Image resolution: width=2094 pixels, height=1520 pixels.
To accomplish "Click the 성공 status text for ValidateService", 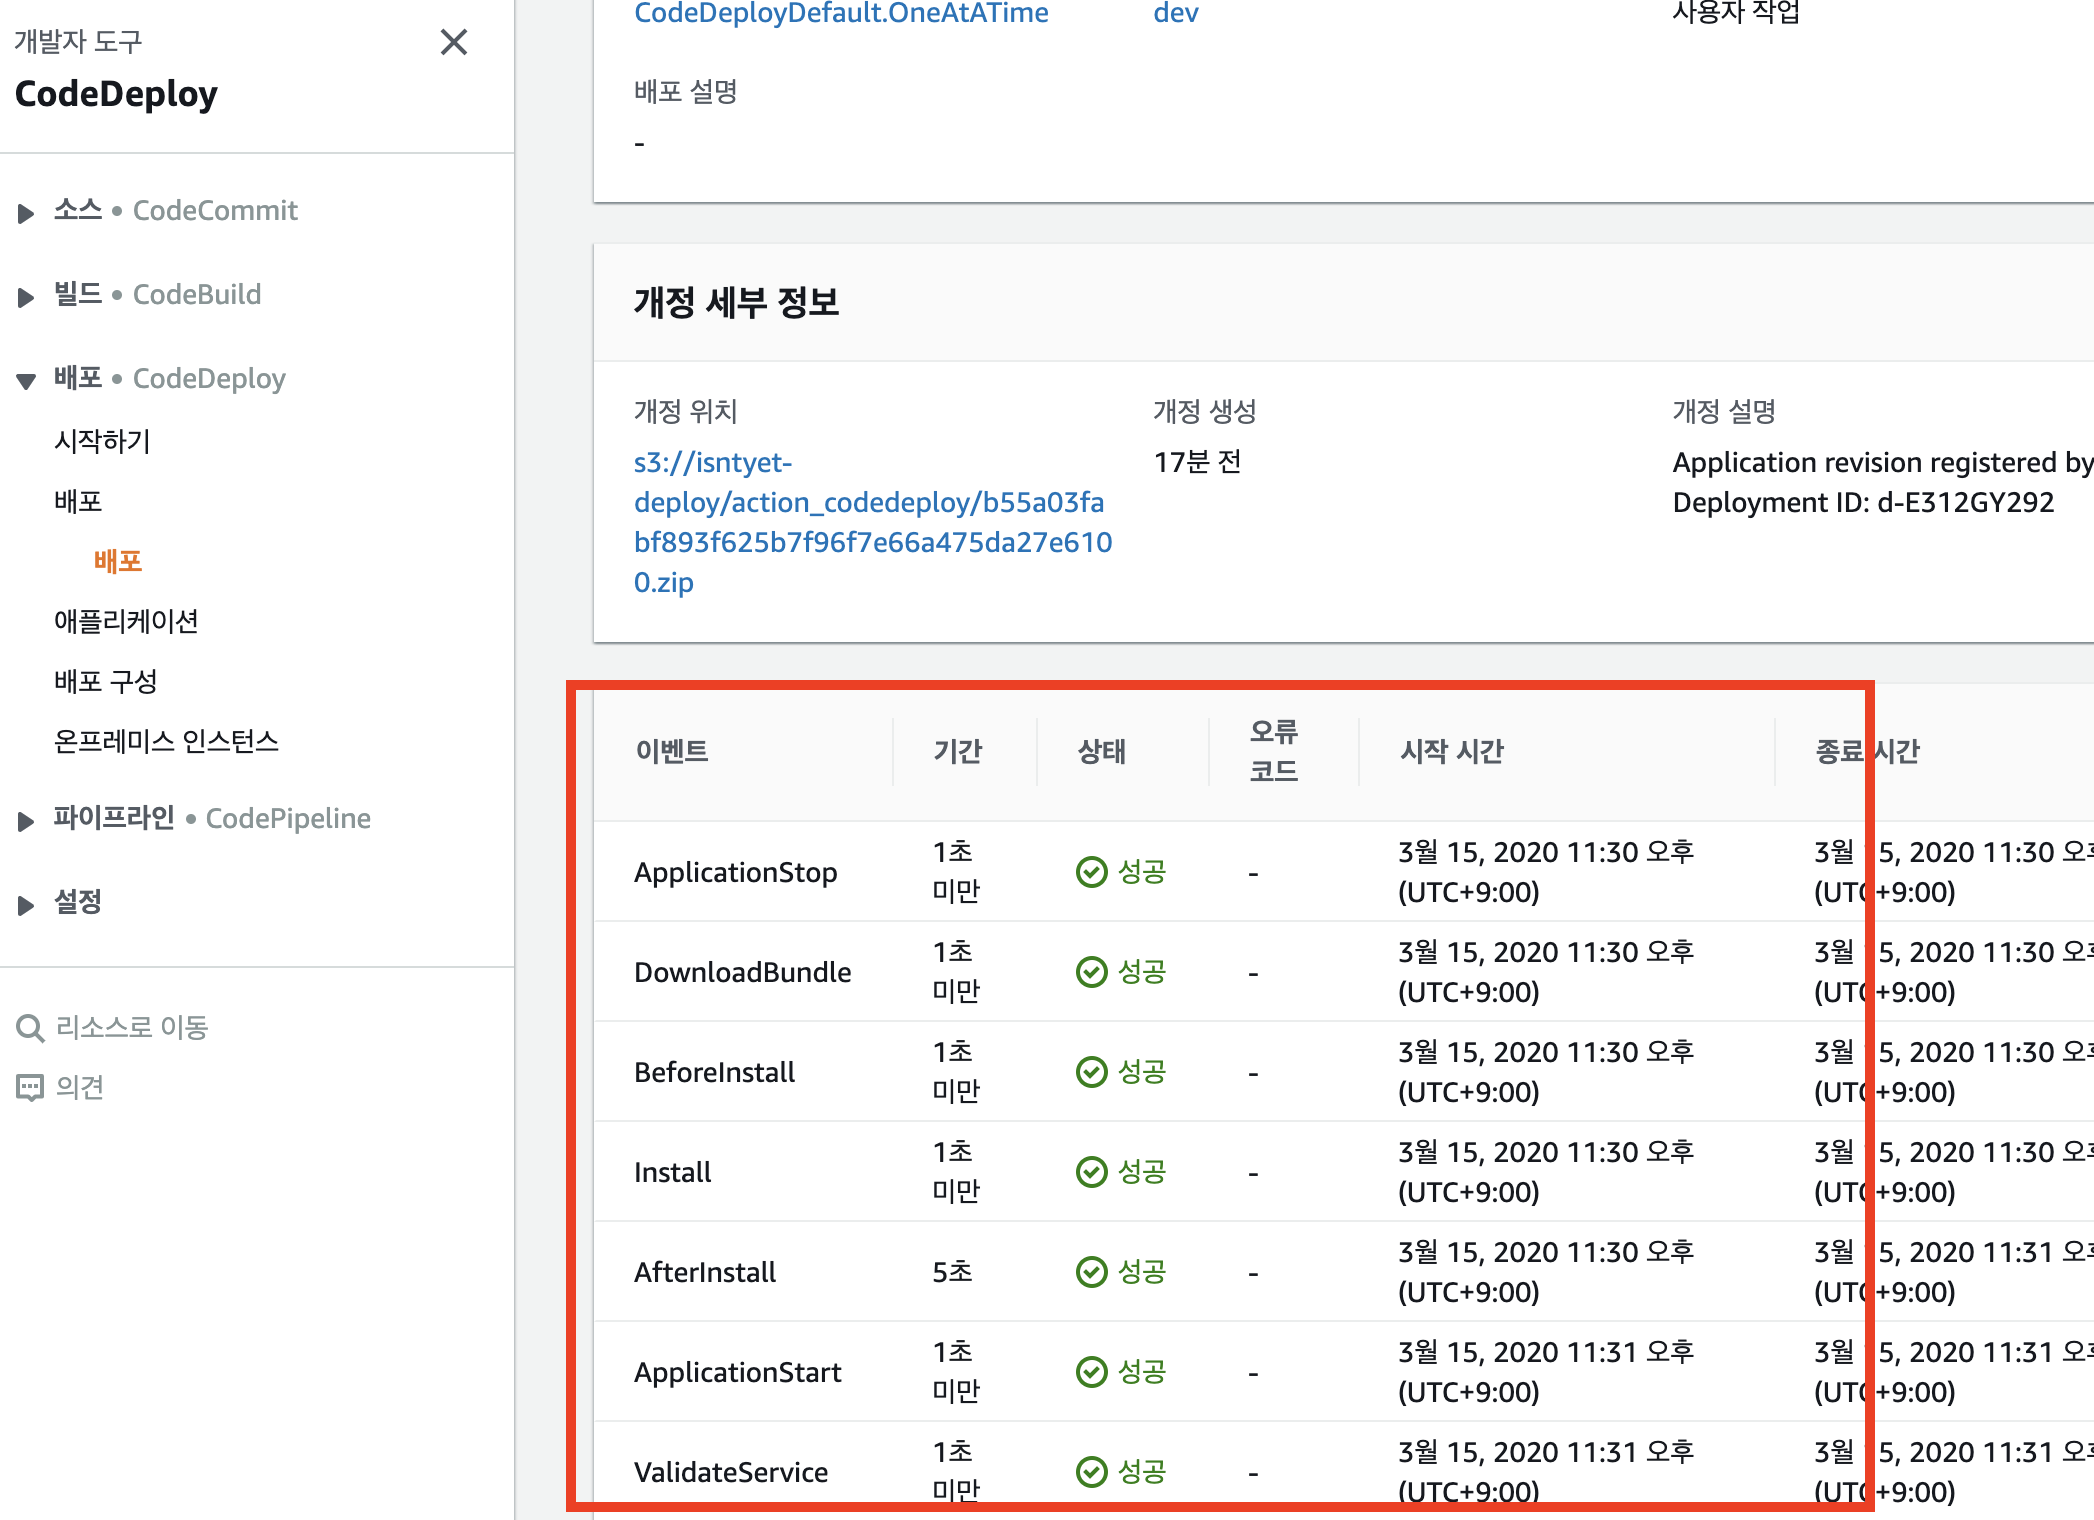I will tap(1142, 1471).
